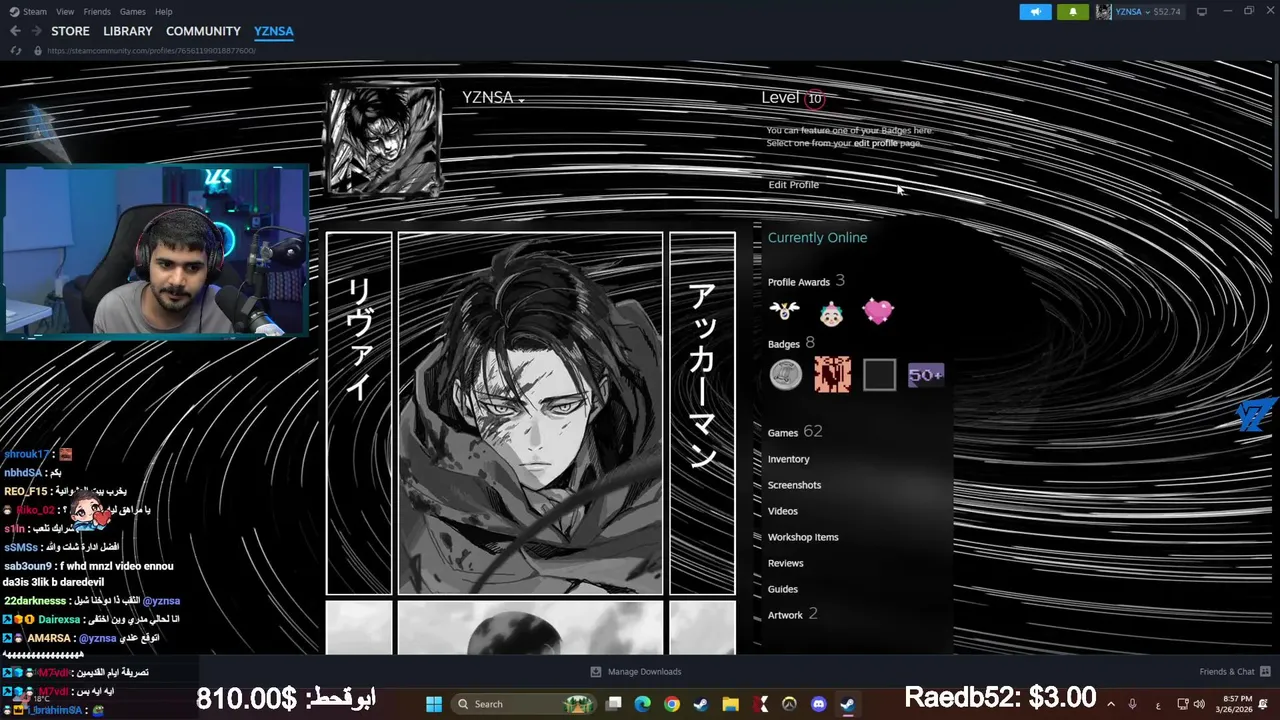Click the winged pendant profile award
Viewport: 1280px width, 720px height.
785,311
